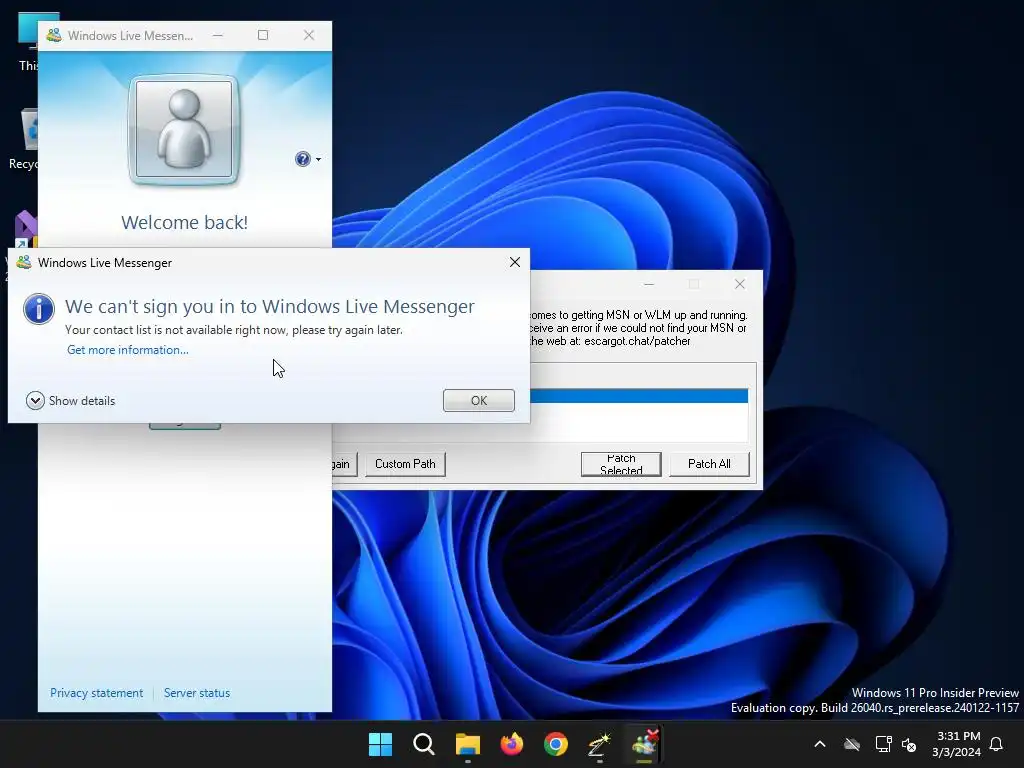Open the Windows Start menu
This screenshot has width=1024, height=768.
[380, 744]
